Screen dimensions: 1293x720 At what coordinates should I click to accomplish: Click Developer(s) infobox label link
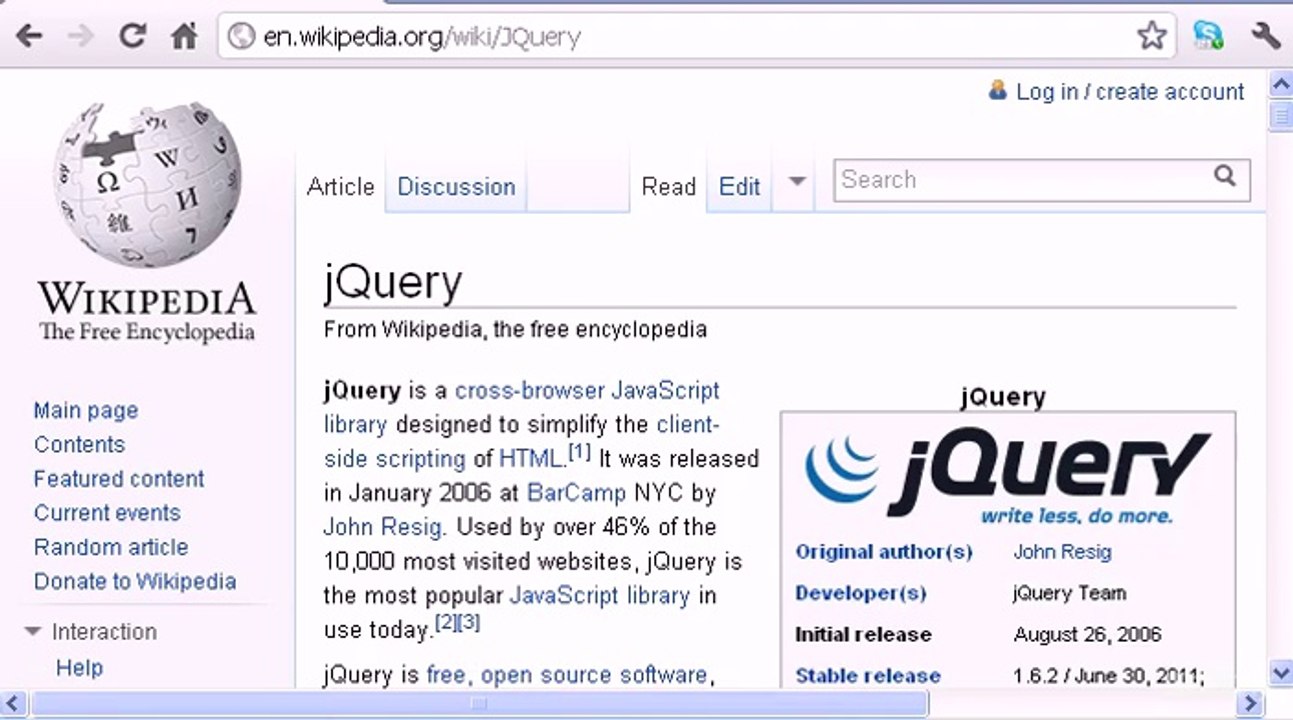[x=861, y=593]
